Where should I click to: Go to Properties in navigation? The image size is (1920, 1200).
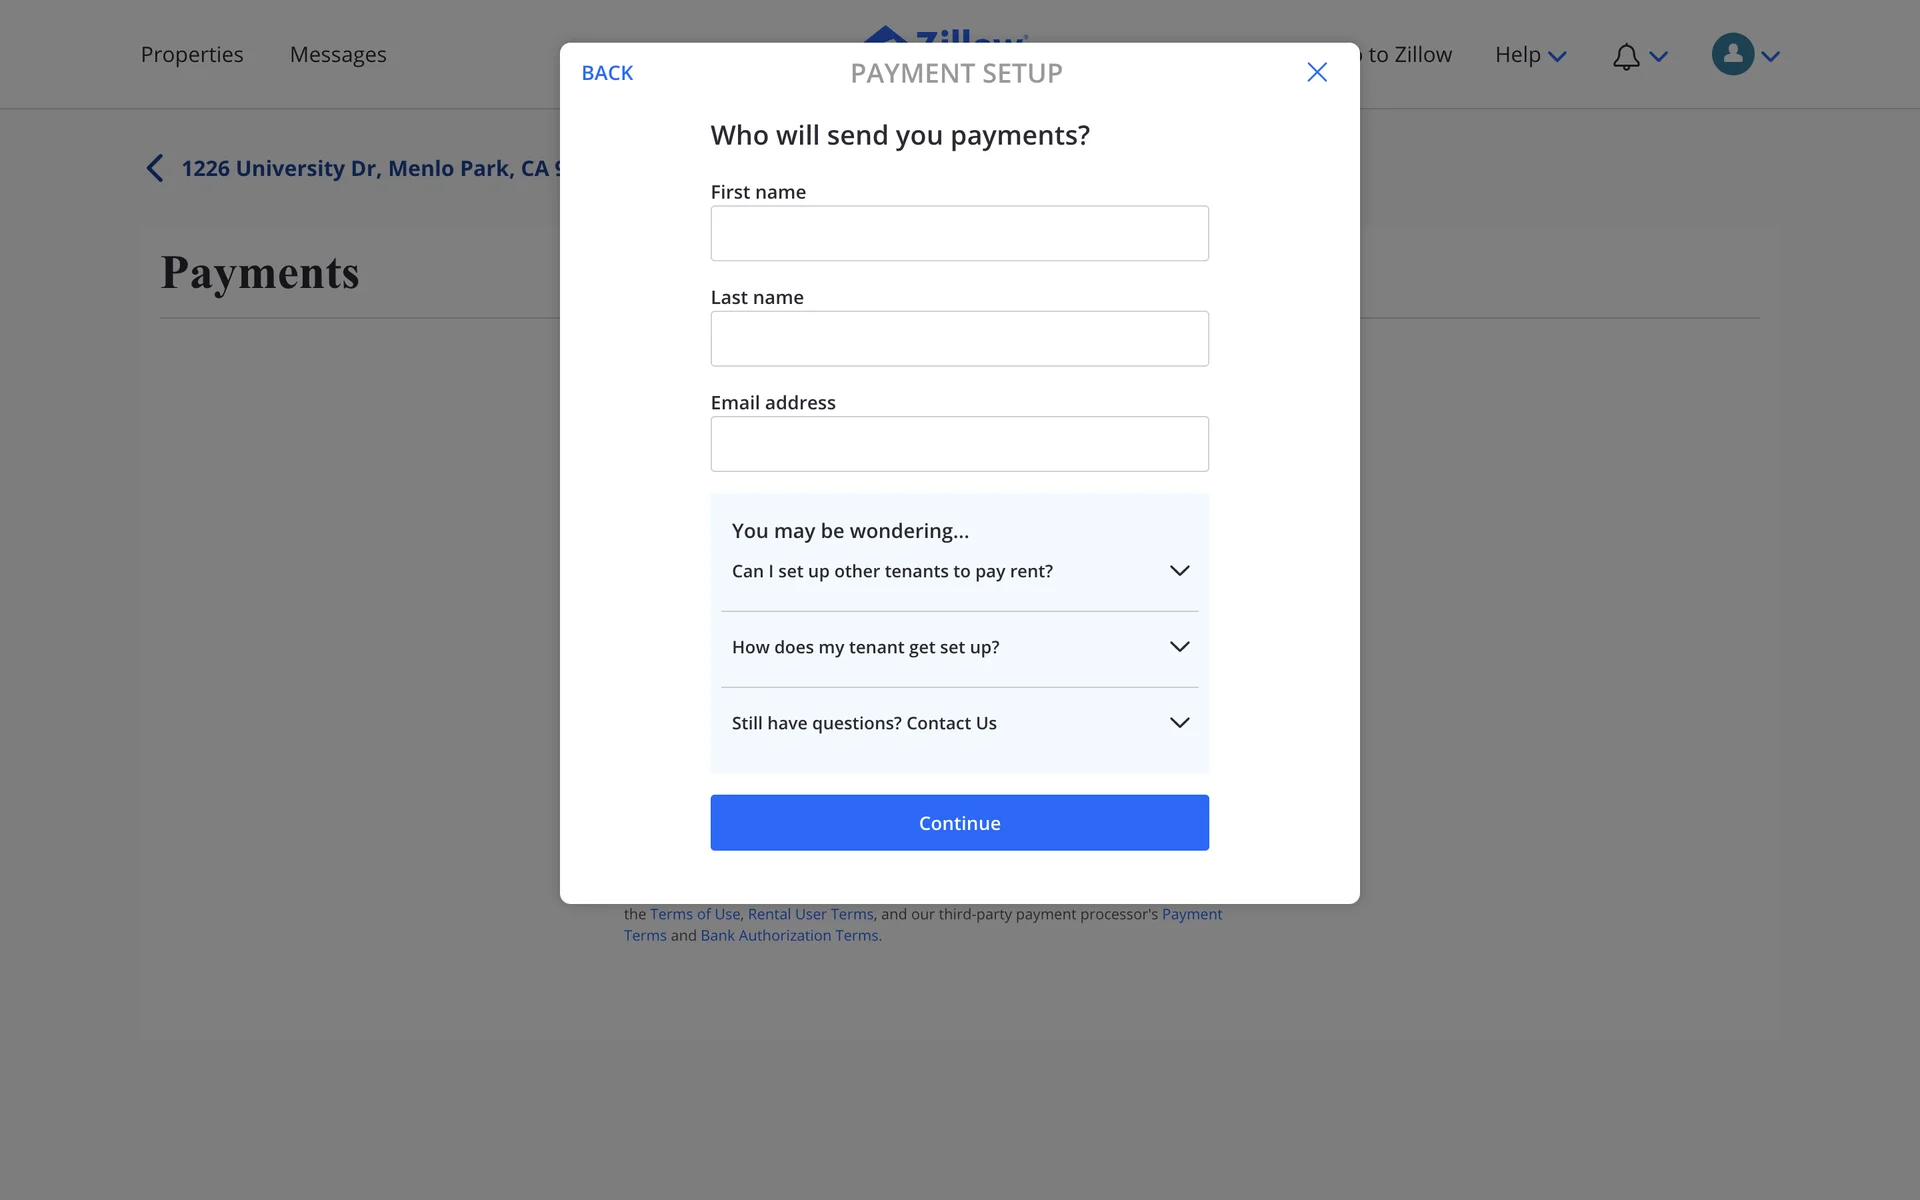(x=192, y=55)
